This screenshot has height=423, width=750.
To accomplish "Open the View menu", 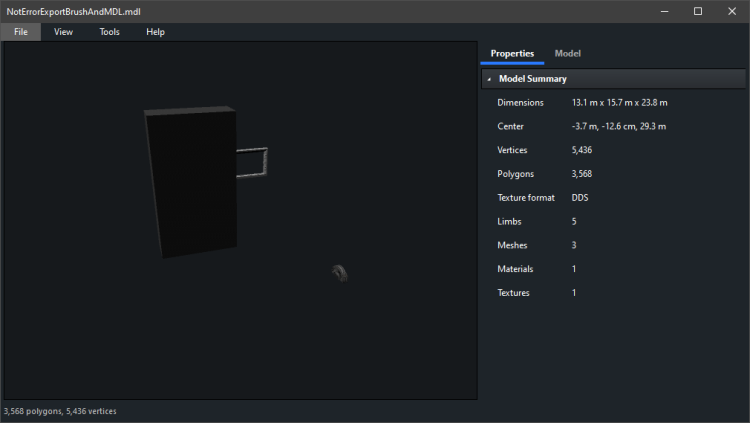I will click(x=63, y=32).
